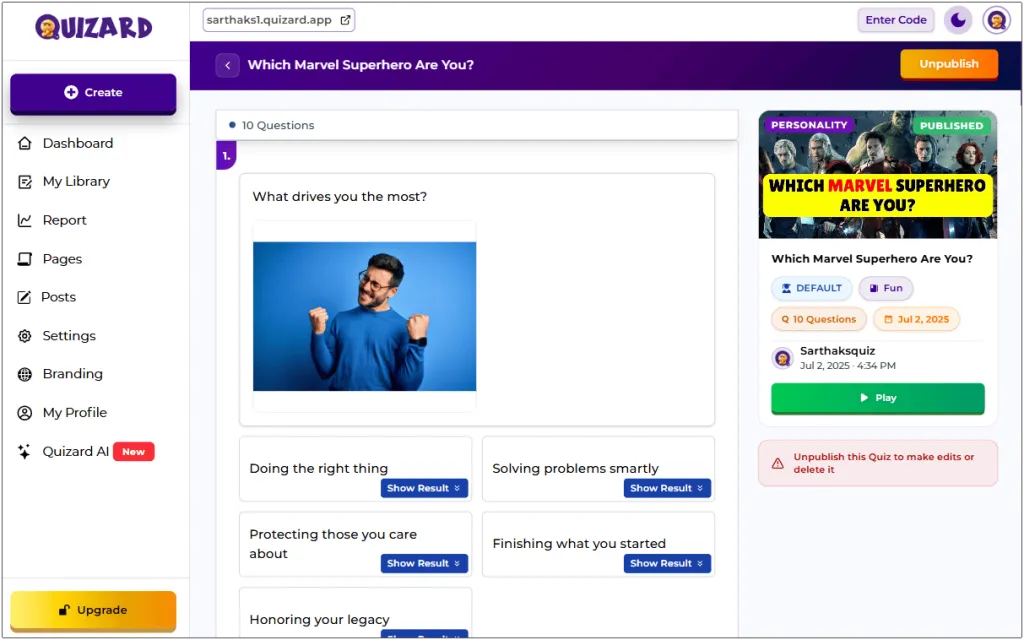Click the Dashboard label in sidebar
Screen dimensions: 1024x640
[x=78, y=143]
